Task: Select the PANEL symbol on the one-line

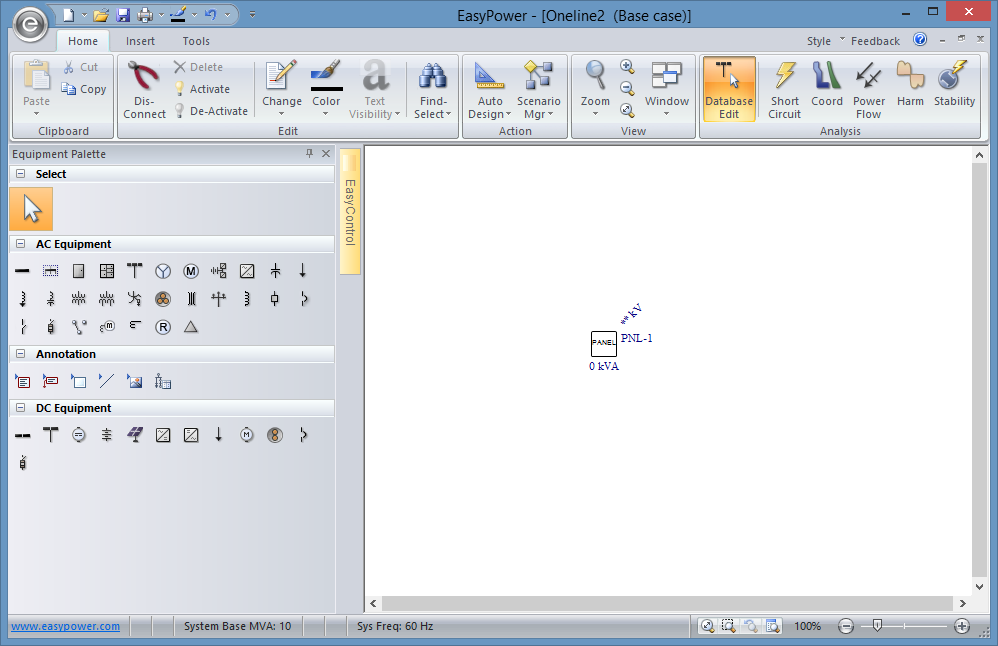Action: coord(603,343)
